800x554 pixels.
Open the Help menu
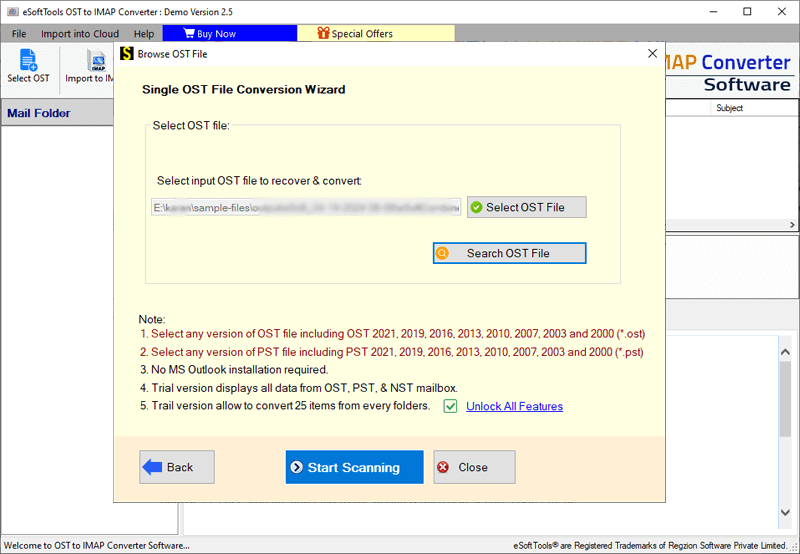pyautogui.click(x=144, y=34)
